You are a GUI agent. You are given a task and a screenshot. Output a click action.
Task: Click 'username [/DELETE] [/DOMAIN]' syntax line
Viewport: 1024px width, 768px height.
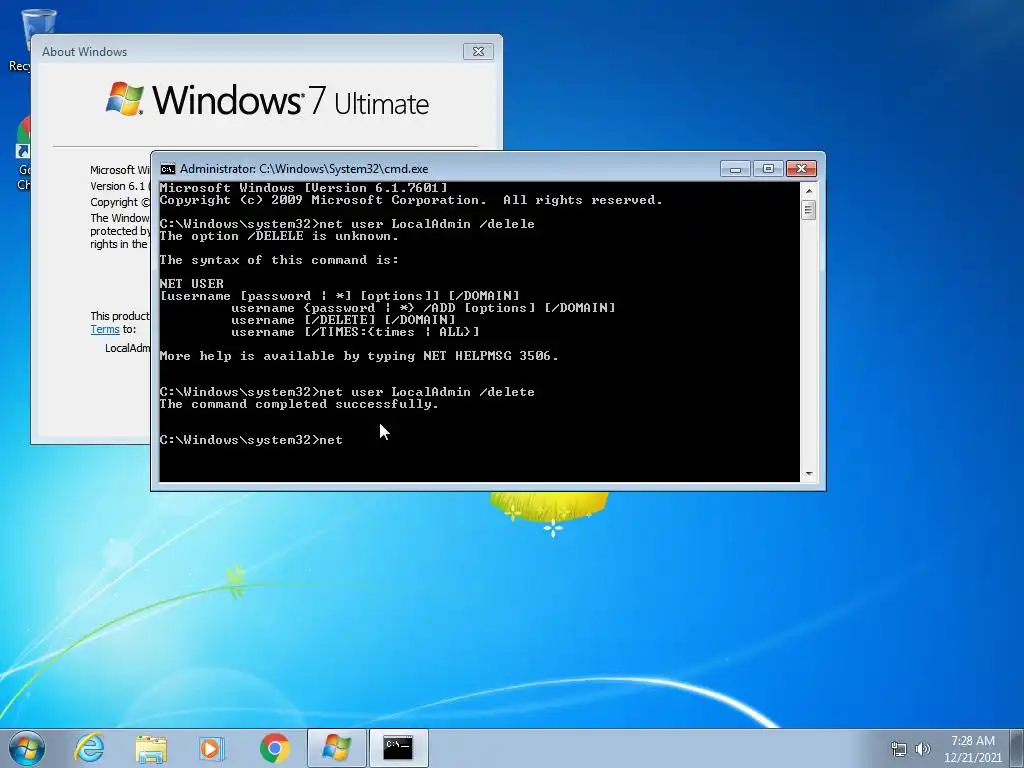(x=343, y=320)
